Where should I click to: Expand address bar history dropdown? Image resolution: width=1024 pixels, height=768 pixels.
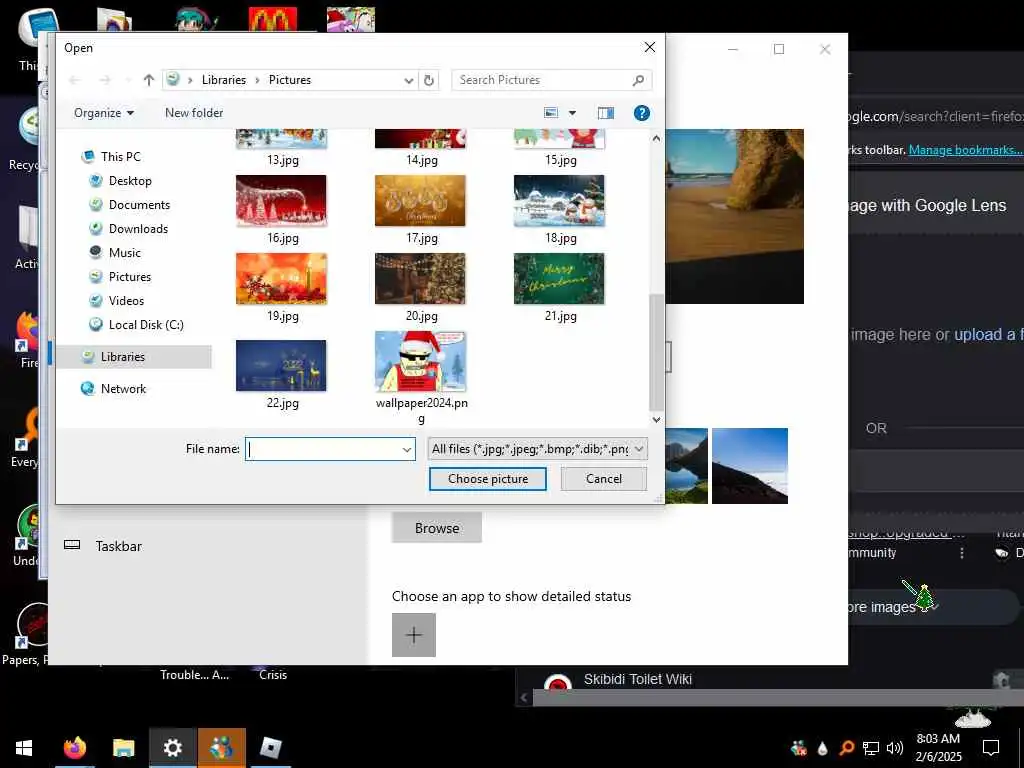tap(409, 80)
